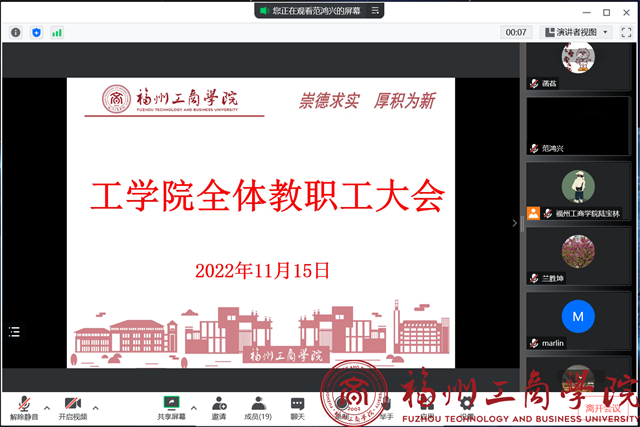Select marlin's participant video tile
Screen dimensions: 640x427
(x=578, y=320)
